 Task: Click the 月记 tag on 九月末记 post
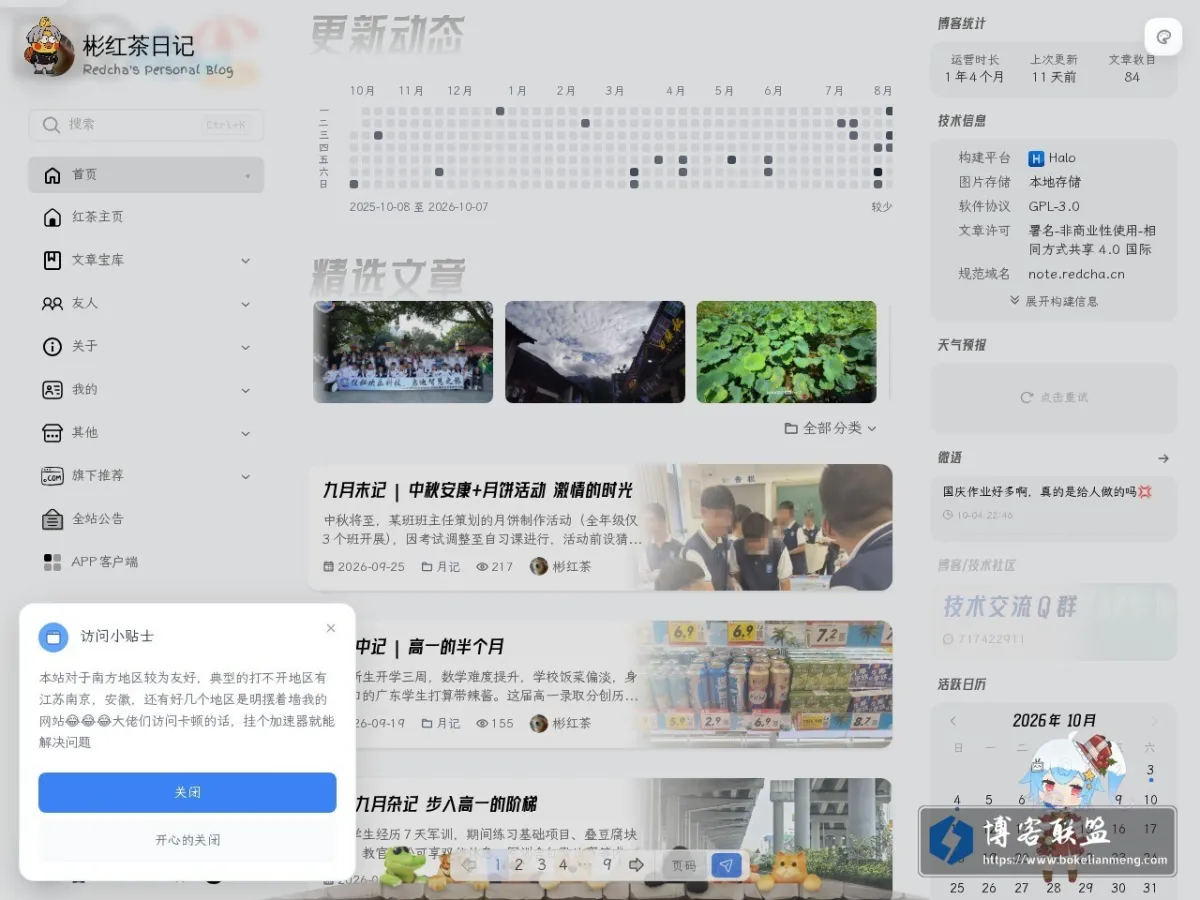click(x=441, y=566)
